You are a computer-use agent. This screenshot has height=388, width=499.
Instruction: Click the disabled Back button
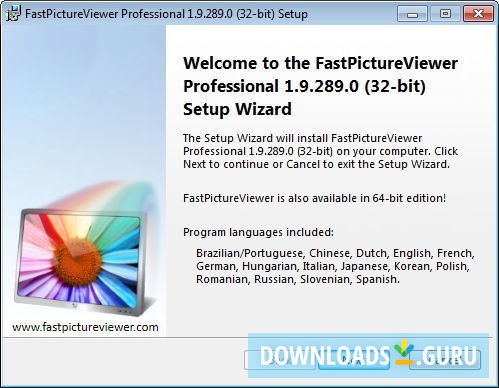[x=280, y=360]
